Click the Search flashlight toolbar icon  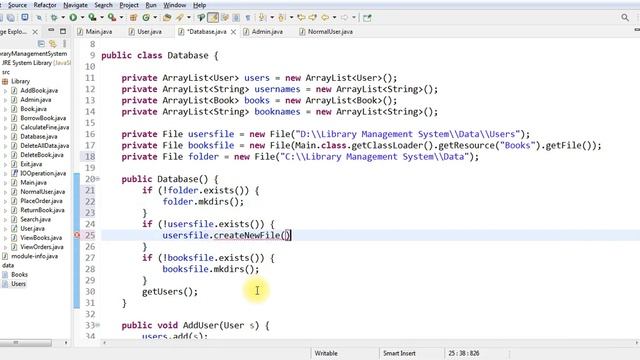pos(179,18)
